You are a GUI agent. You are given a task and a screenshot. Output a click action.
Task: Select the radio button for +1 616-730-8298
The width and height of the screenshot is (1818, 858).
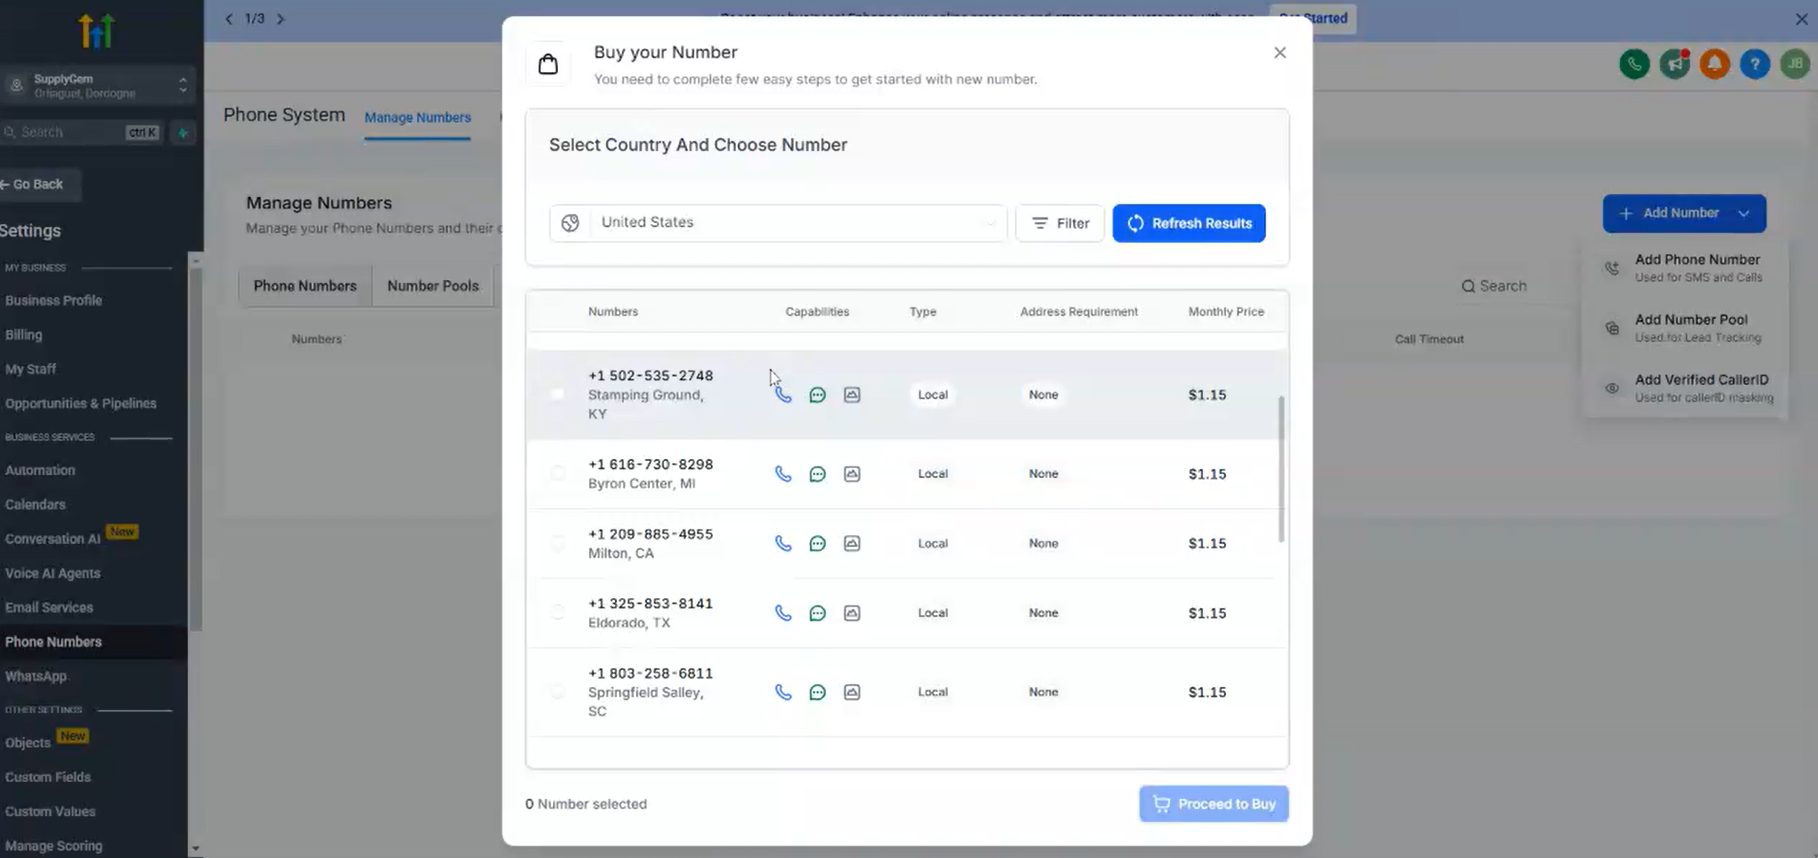pyautogui.click(x=558, y=473)
